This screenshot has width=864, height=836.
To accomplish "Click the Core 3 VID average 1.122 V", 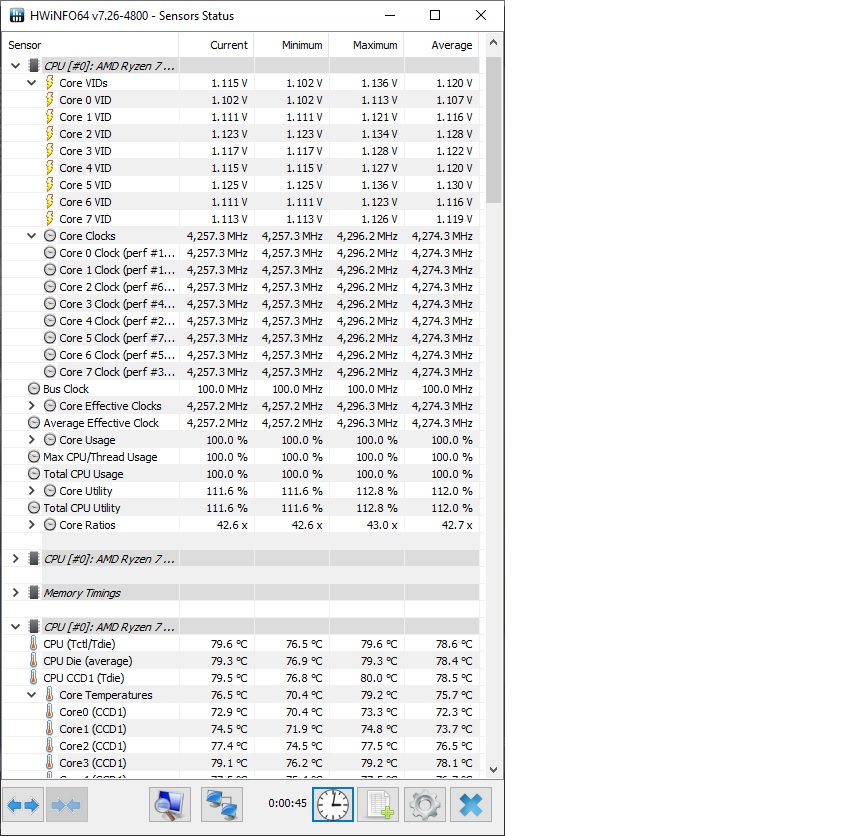I will (x=454, y=151).
